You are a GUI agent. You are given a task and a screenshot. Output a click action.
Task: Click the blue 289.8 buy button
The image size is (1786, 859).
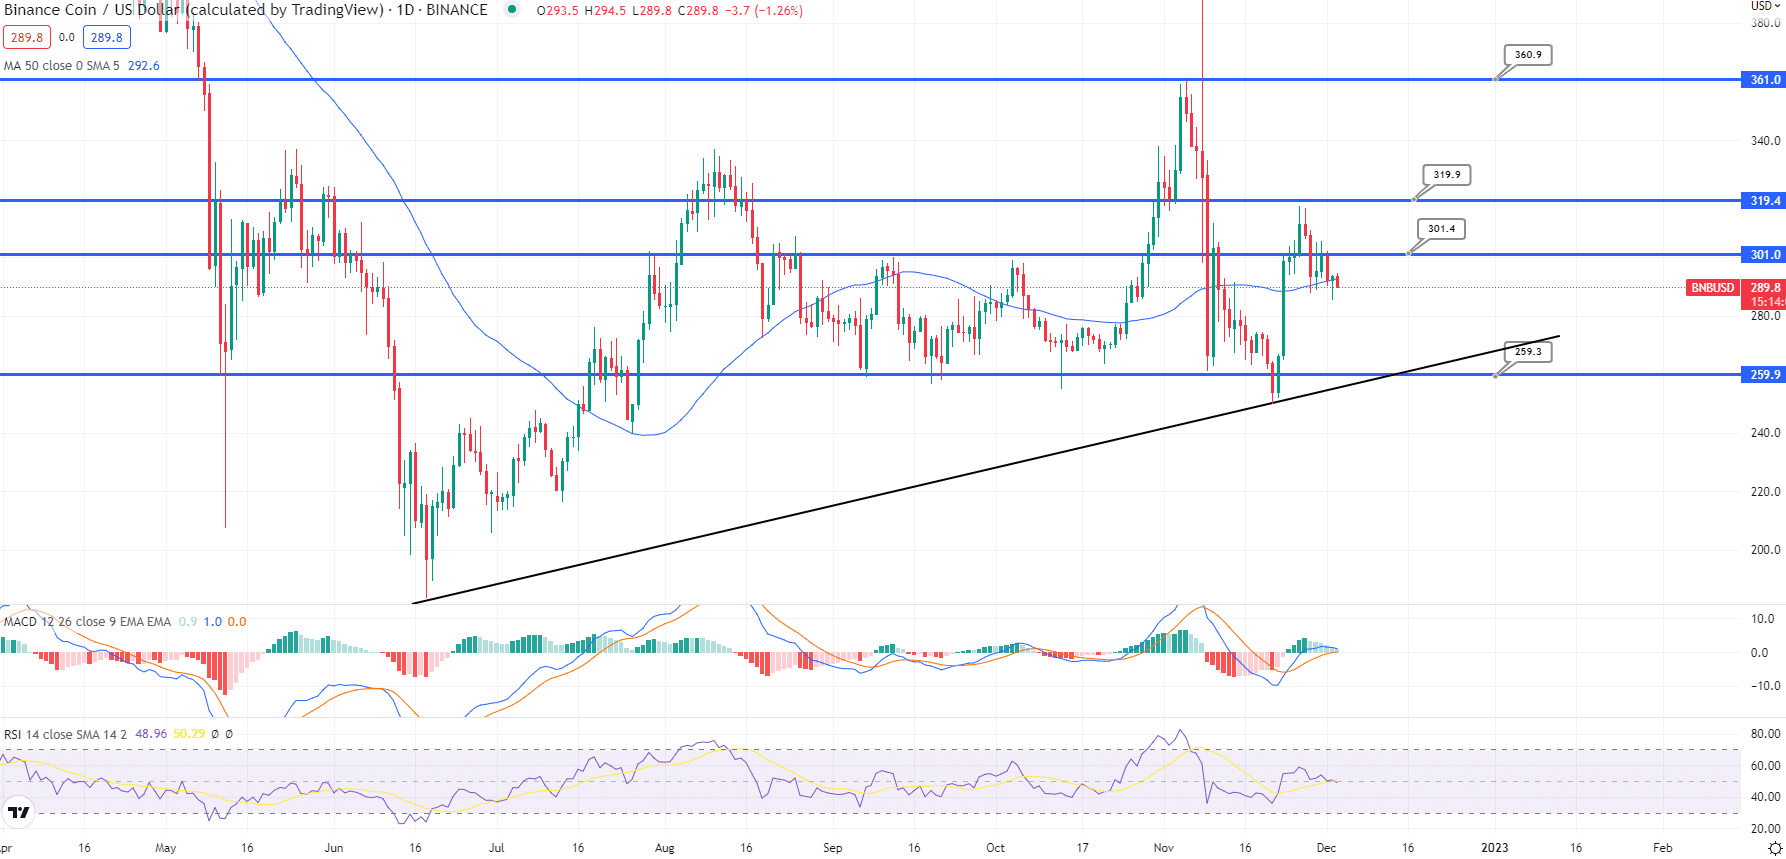(107, 38)
